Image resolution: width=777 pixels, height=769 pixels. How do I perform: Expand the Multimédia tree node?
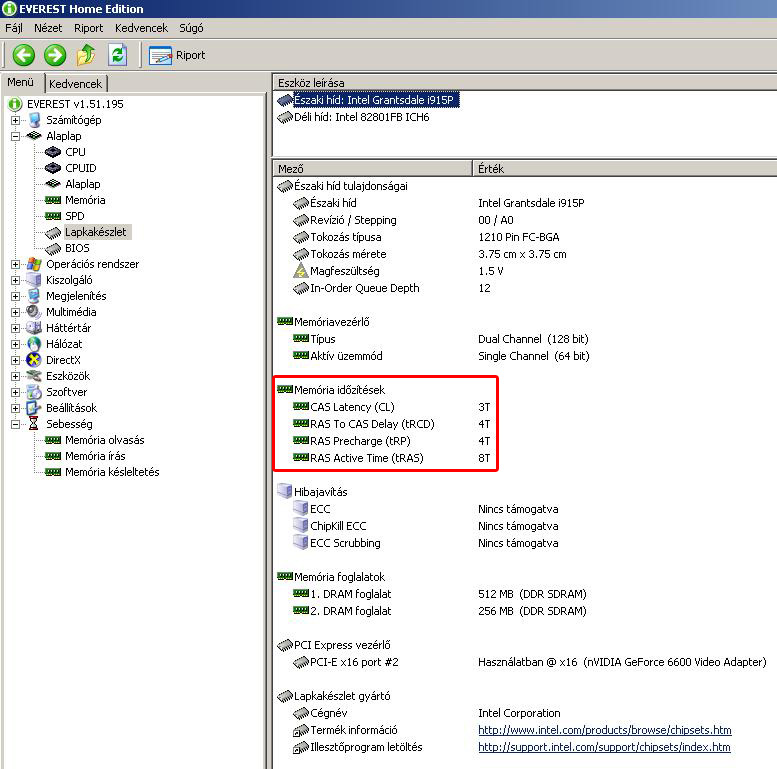point(15,312)
